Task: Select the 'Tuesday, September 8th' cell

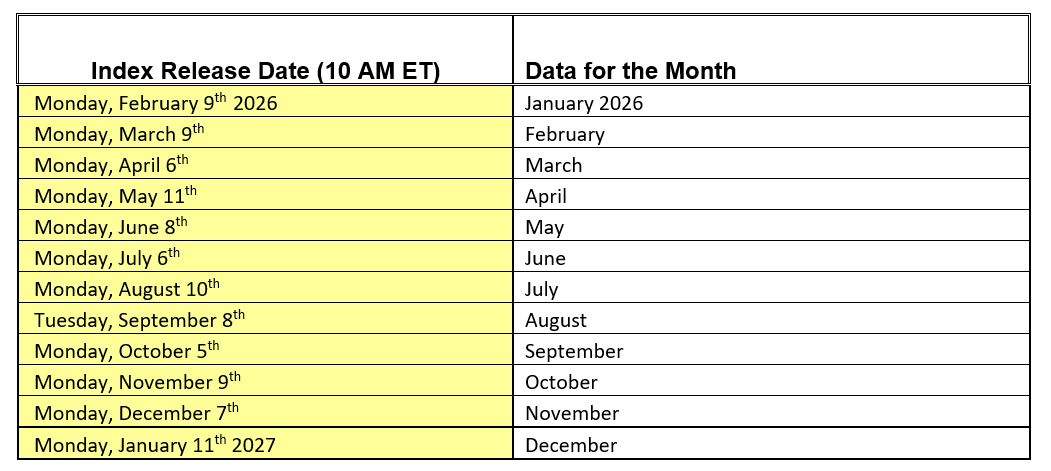Action: coord(139,320)
